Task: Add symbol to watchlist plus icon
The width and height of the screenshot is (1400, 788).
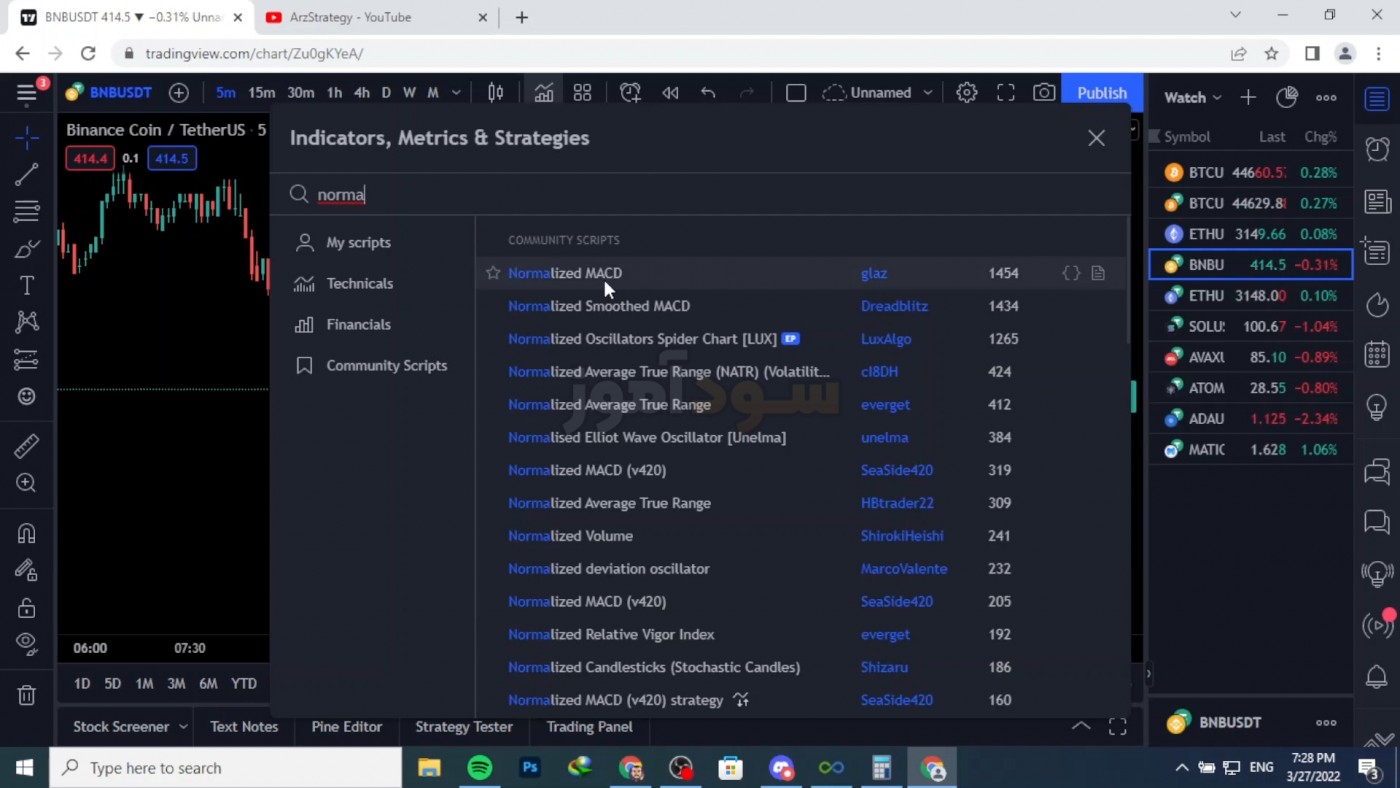Action: [x=1248, y=97]
